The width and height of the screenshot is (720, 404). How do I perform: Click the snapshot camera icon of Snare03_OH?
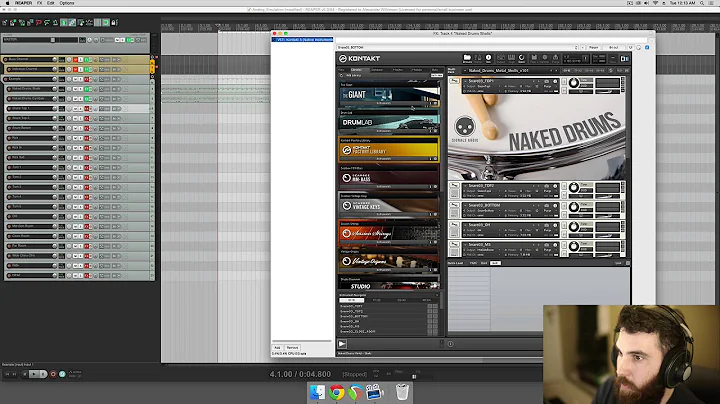546,225
